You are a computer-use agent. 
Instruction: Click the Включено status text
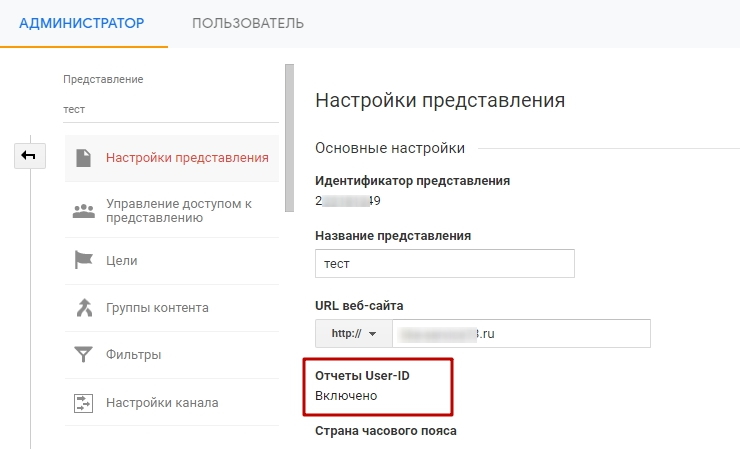pos(346,396)
